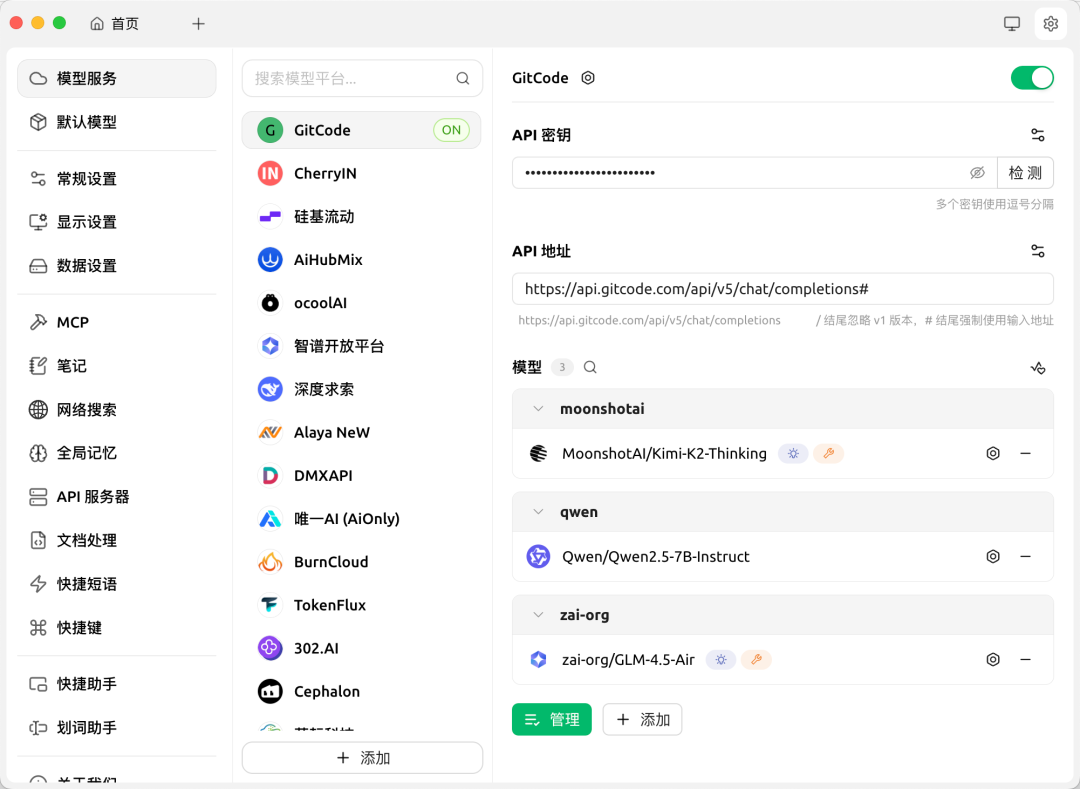This screenshot has height=789, width=1080.
Task: Open the MCP settings section
Action: [116, 322]
